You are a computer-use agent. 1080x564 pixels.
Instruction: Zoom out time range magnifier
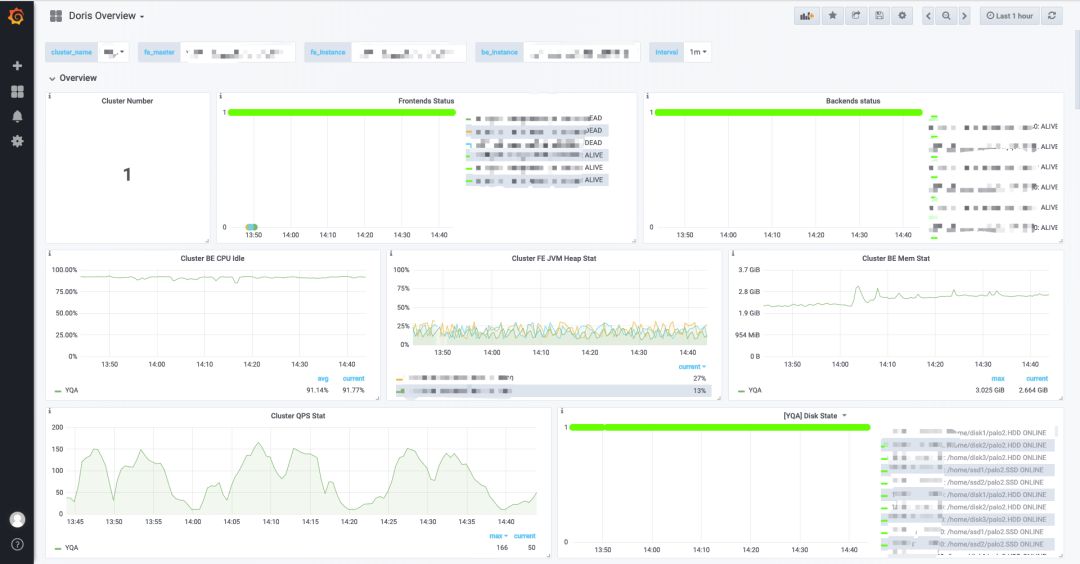pyautogui.click(x=946, y=16)
